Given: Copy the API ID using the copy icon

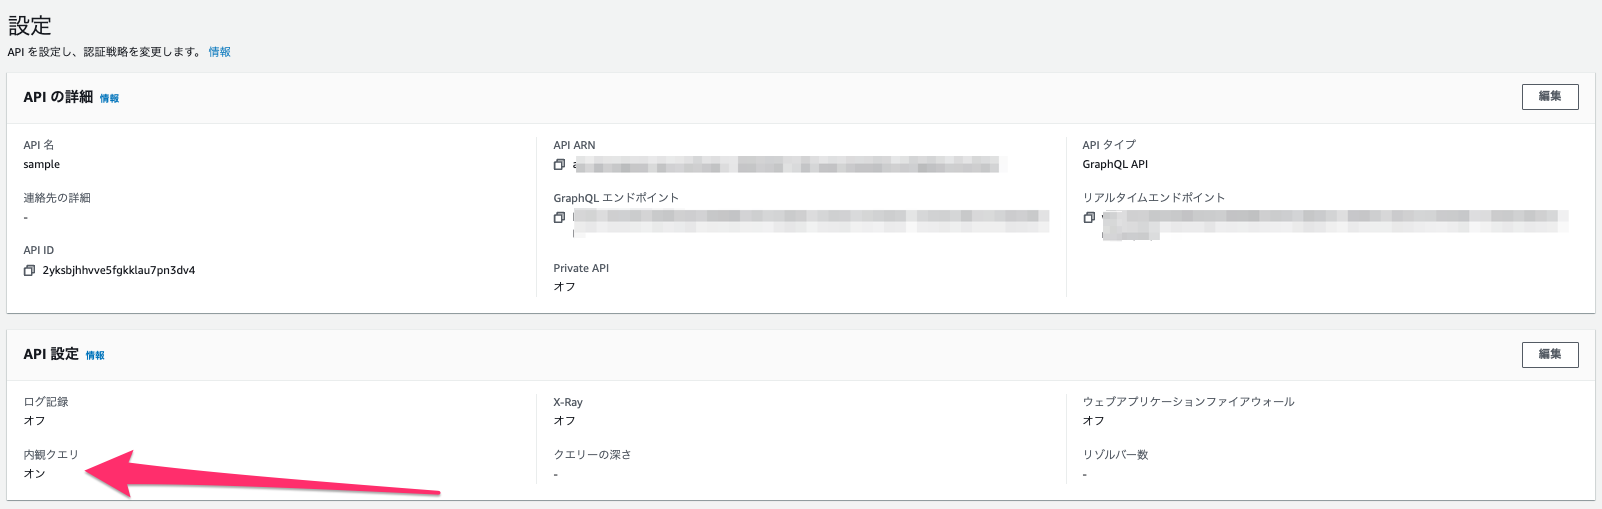Looking at the screenshot, I should coord(29,271).
